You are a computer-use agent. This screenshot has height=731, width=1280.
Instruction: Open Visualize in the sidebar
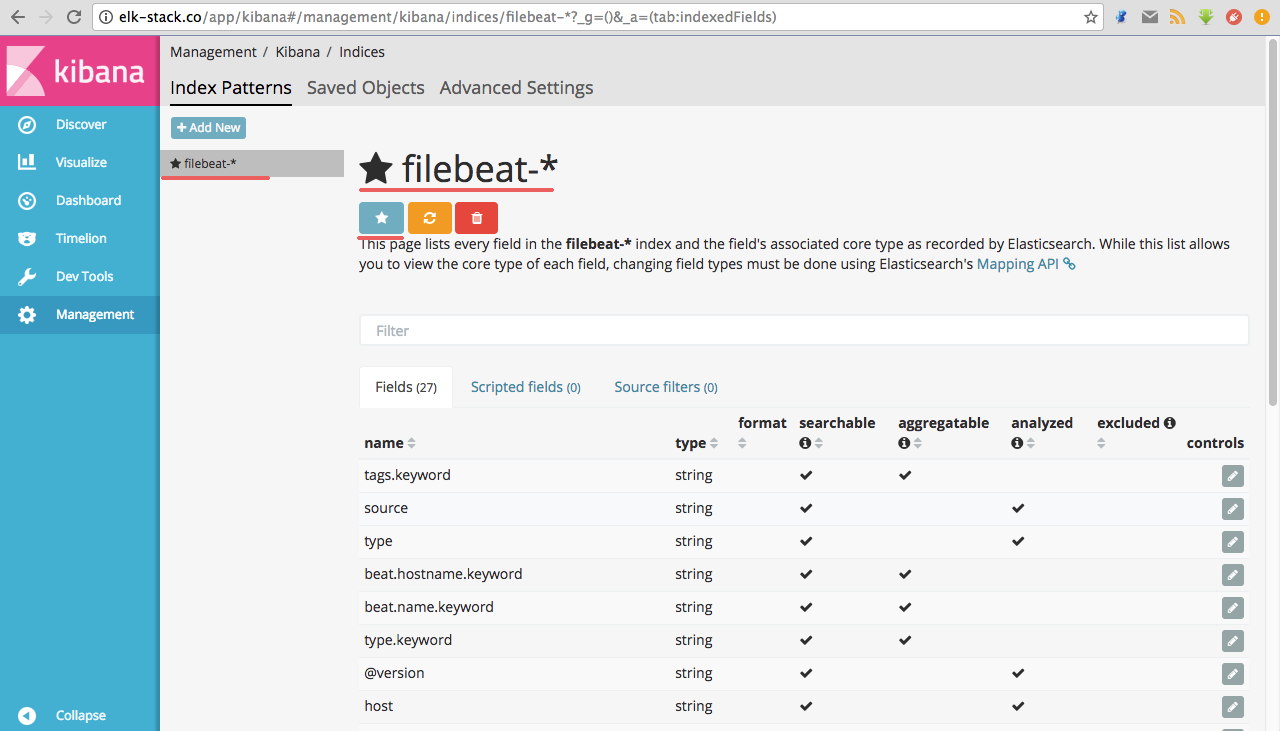coord(80,163)
